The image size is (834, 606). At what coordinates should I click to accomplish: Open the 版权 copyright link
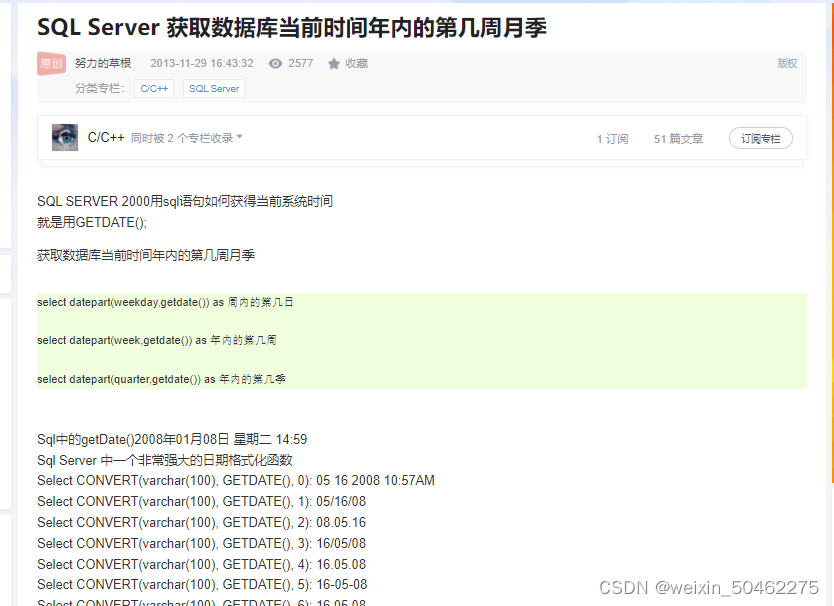(x=787, y=63)
